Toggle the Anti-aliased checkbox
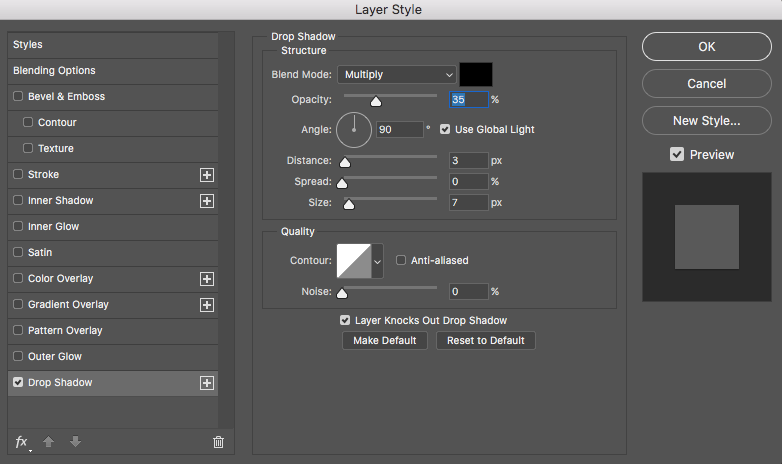Image resolution: width=782 pixels, height=464 pixels. pyautogui.click(x=401, y=260)
